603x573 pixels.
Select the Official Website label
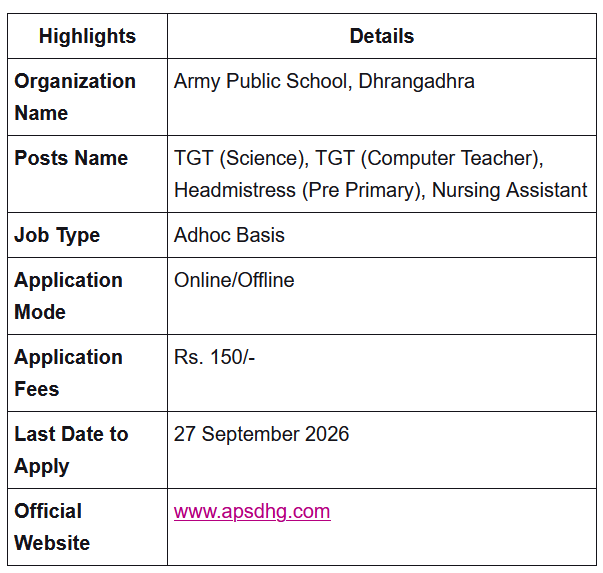tap(52, 527)
